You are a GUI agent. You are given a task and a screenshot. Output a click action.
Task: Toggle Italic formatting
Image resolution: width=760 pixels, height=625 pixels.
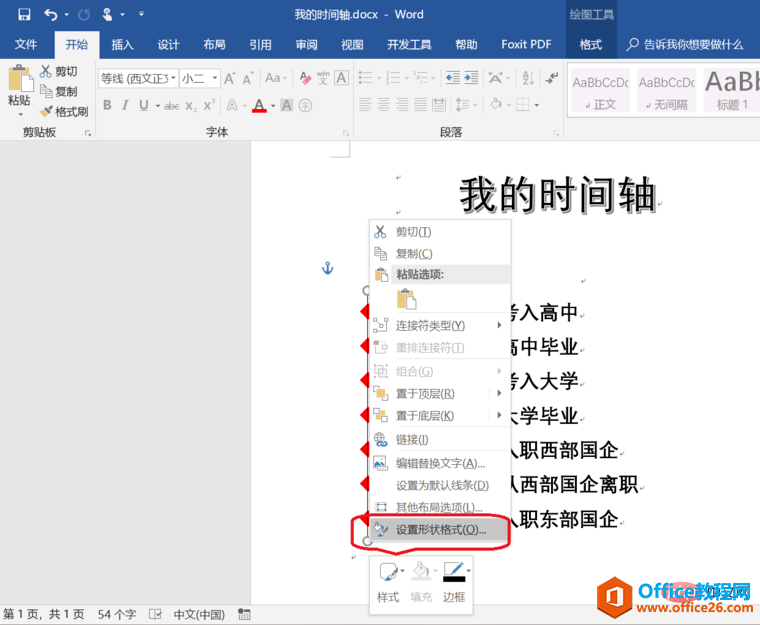point(125,106)
